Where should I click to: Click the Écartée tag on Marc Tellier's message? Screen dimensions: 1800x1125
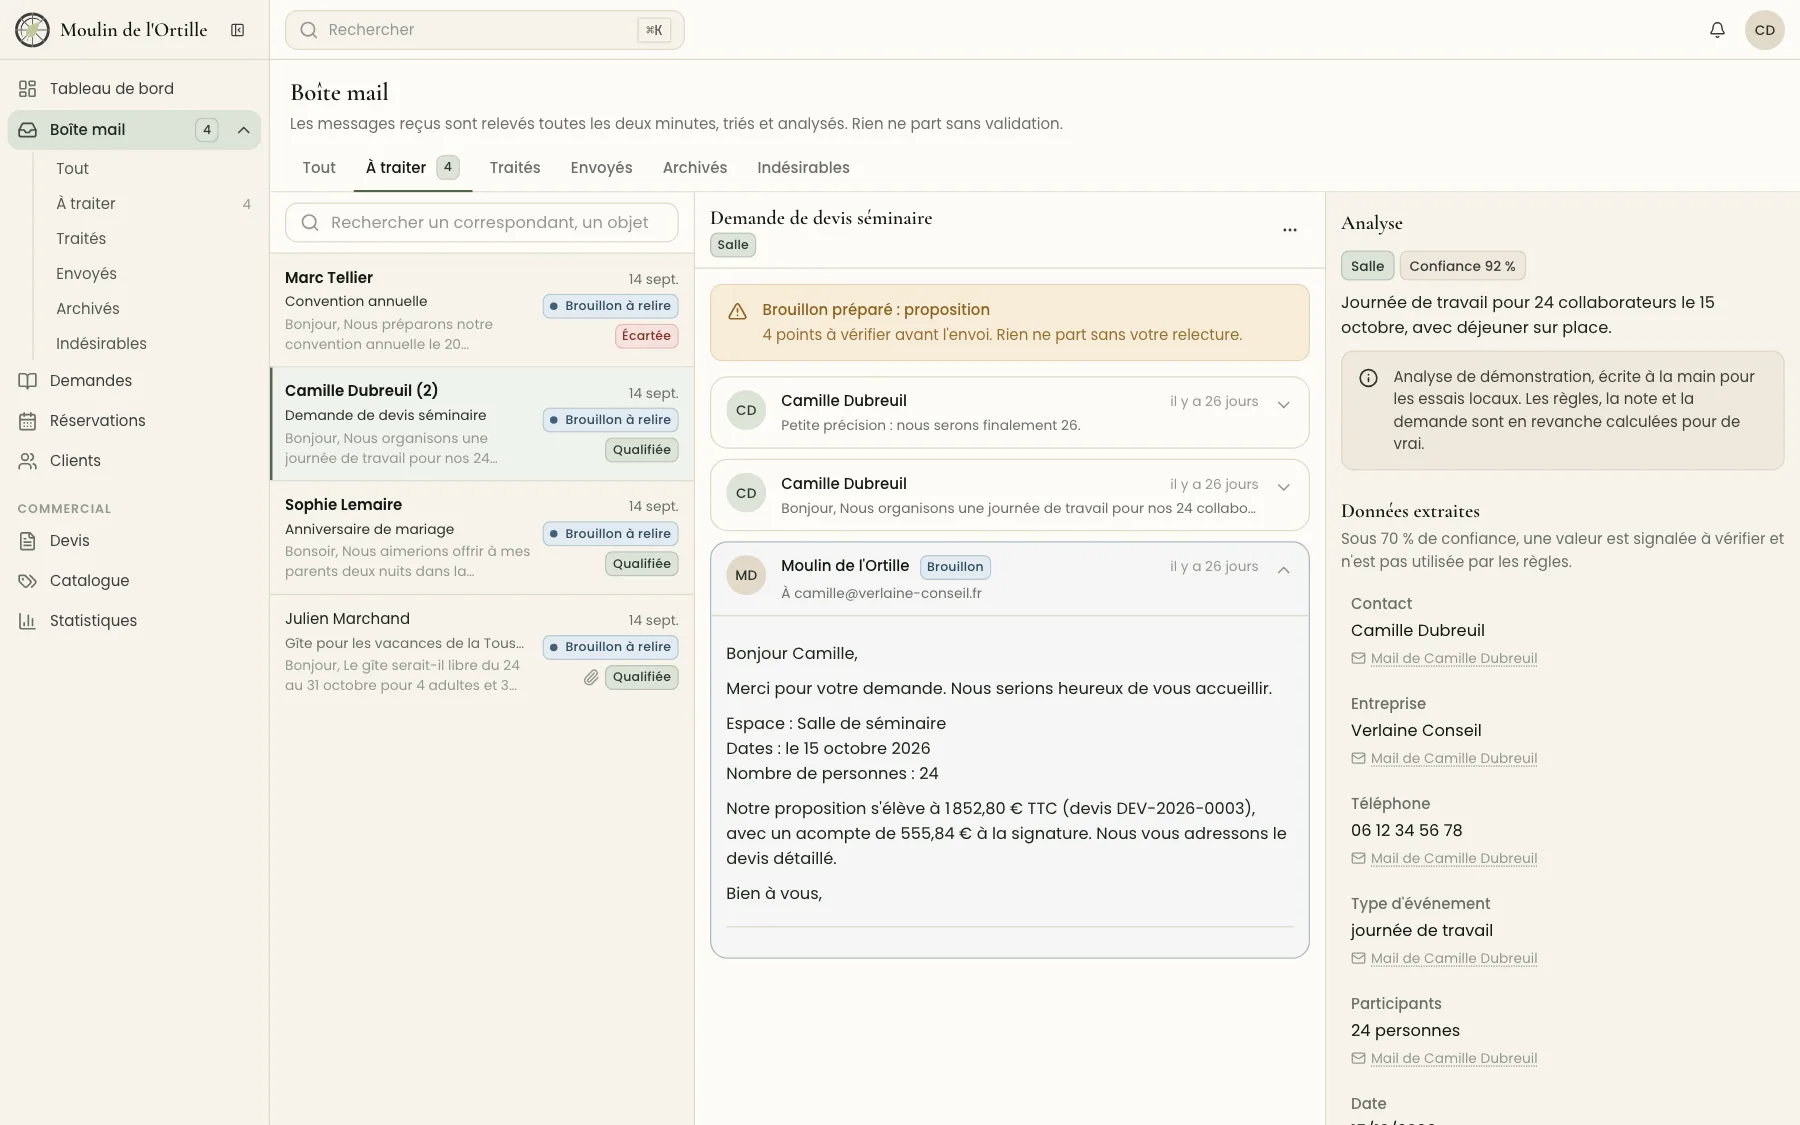(x=646, y=336)
